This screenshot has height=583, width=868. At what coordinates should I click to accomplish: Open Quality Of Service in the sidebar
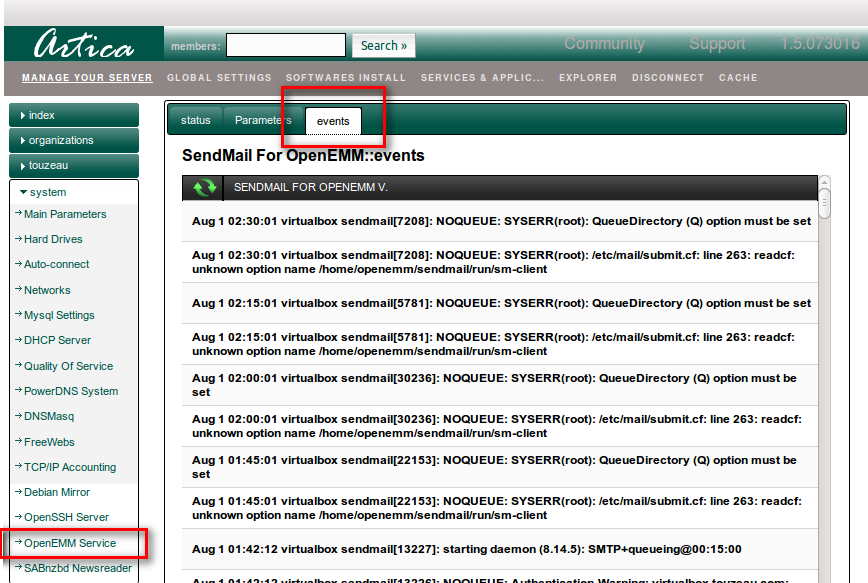point(68,366)
